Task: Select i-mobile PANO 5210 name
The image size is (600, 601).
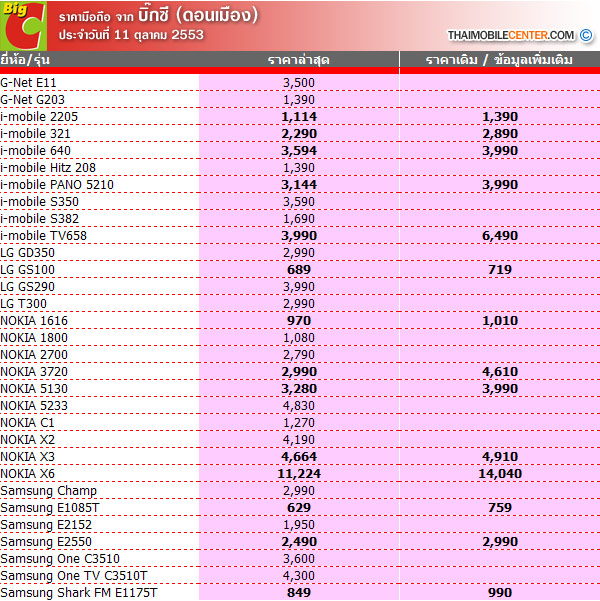Action: pyautogui.click(x=57, y=185)
